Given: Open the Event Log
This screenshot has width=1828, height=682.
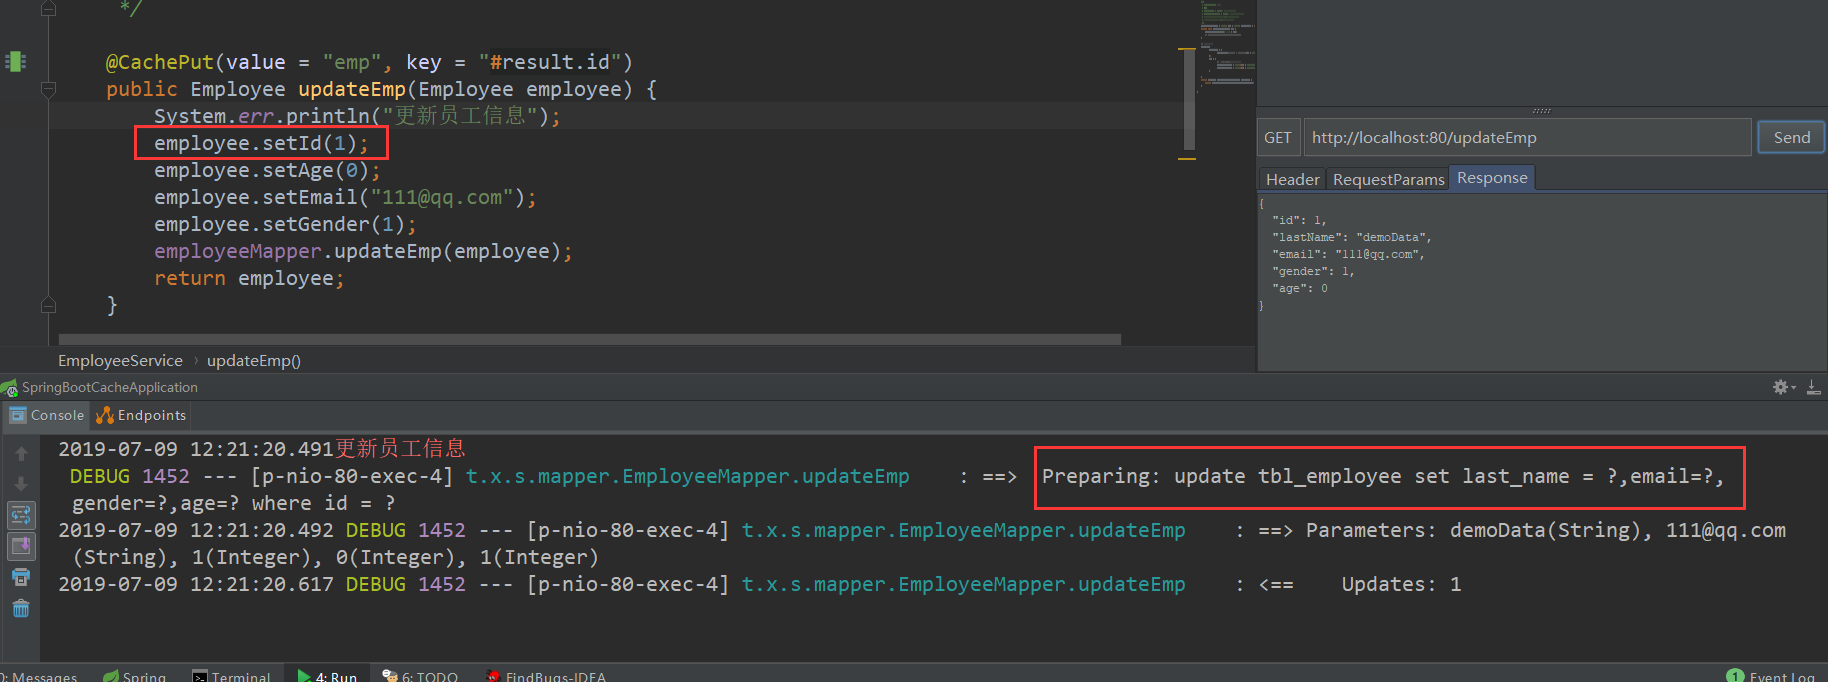Looking at the screenshot, I should coord(1782,677).
